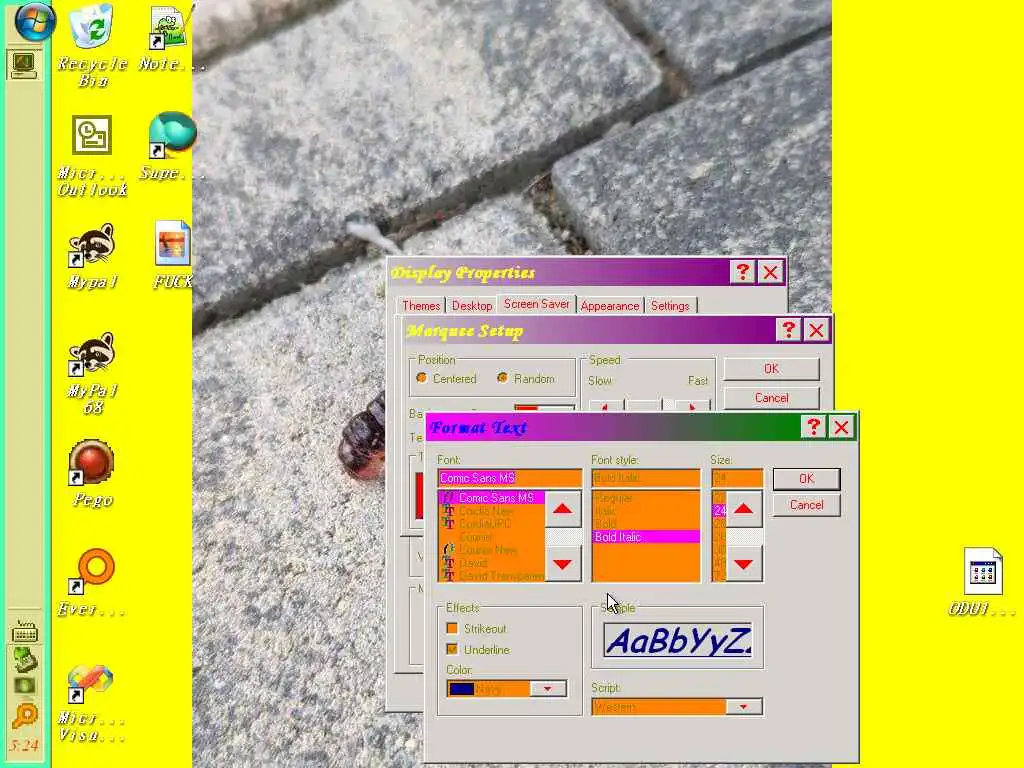The image size is (1024, 768).
Task: Click the orange magnifier tray icon
Action: point(24,716)
